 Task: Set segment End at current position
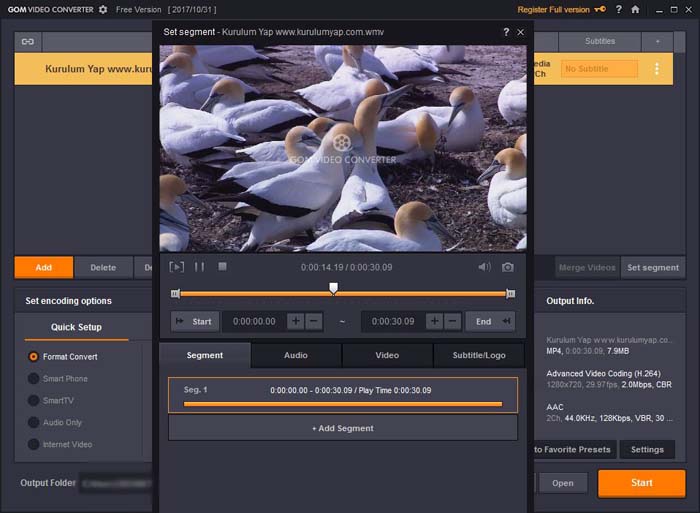click(x=490, y=321)
